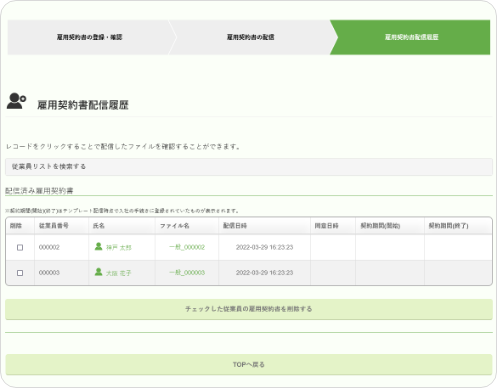Click the person icon for employee 000002
The height and width of the screenshot is (388, 497).
pos(98,246)
